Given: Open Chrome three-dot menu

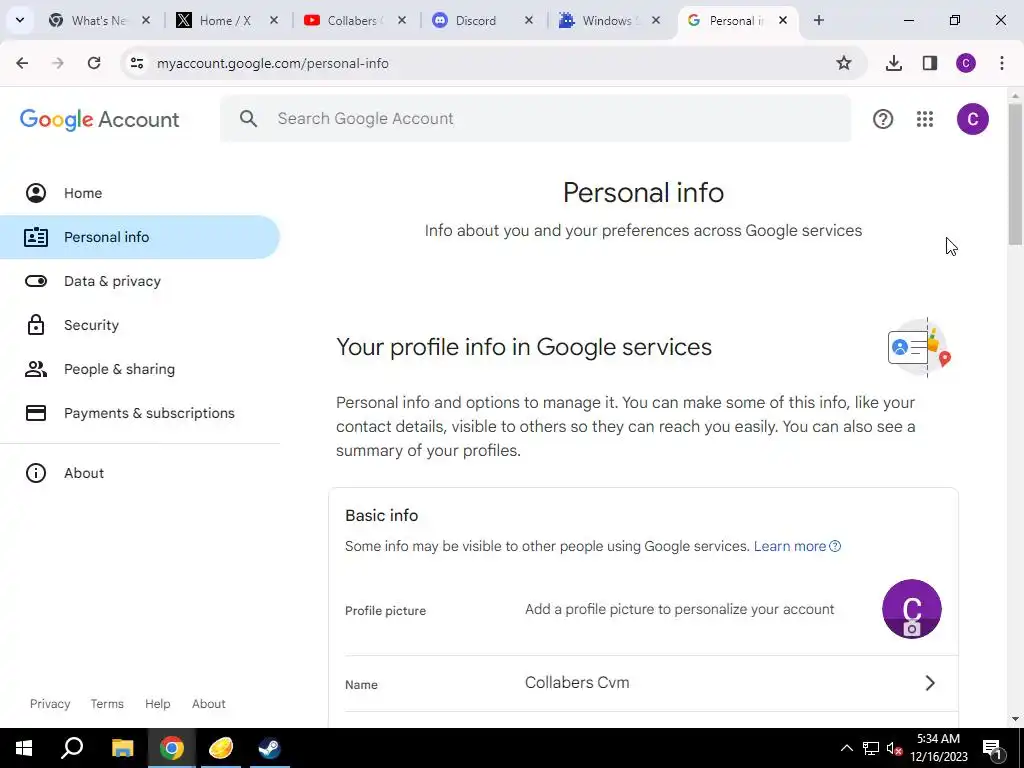Looking at the screenshot, I should point(1002,63).
